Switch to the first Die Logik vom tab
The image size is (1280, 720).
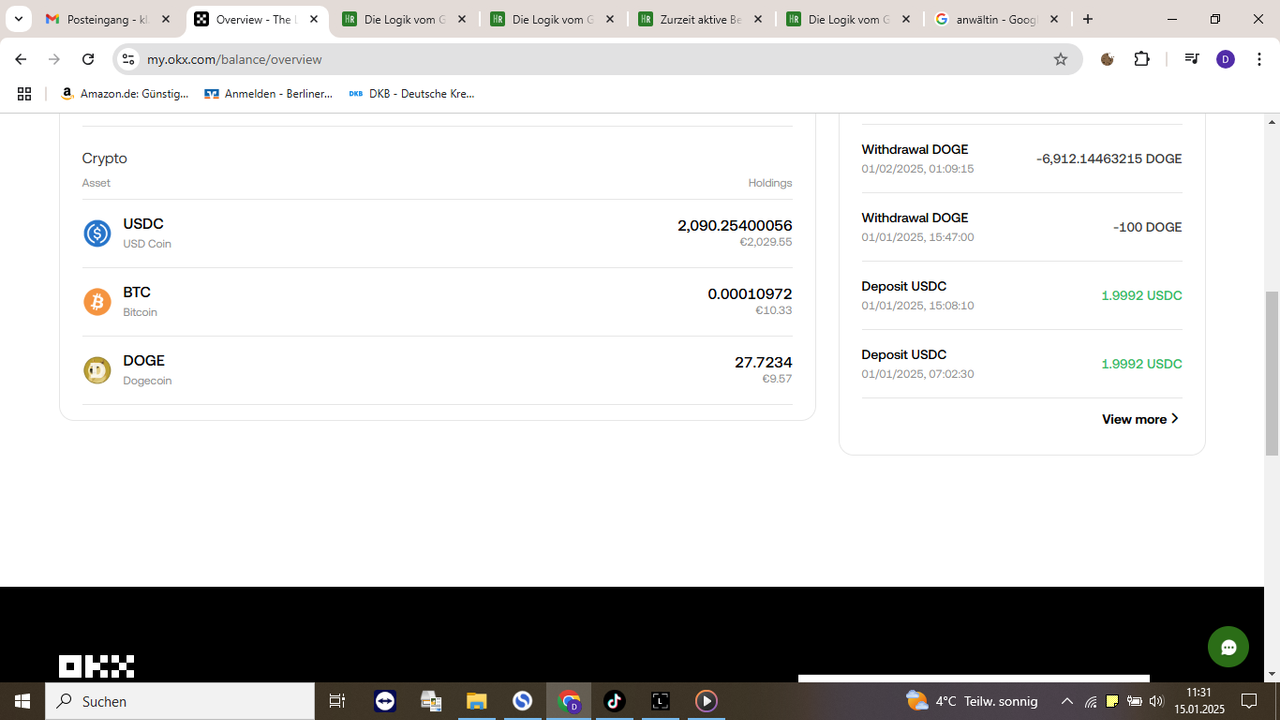tap(403, 19)
